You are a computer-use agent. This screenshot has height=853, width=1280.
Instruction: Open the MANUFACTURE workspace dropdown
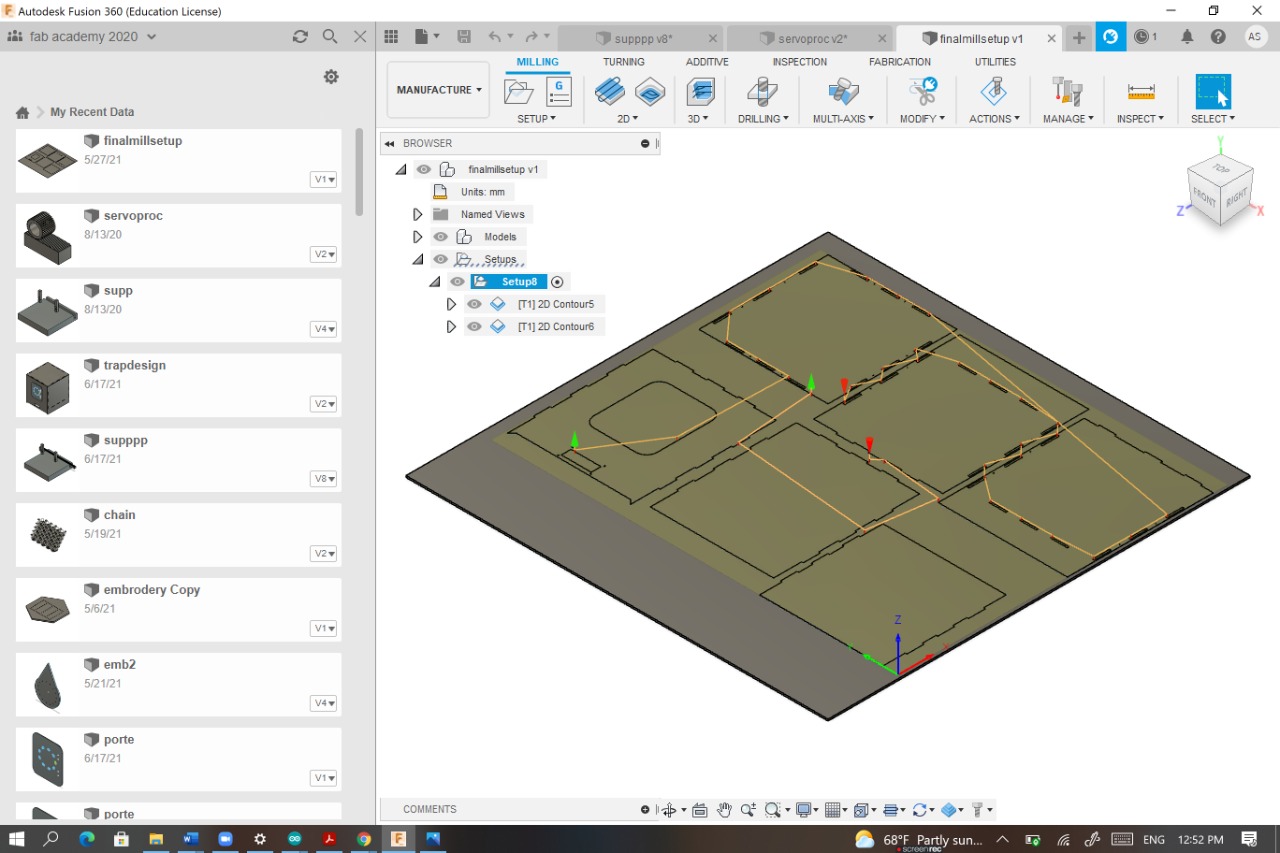click(438, 90)
